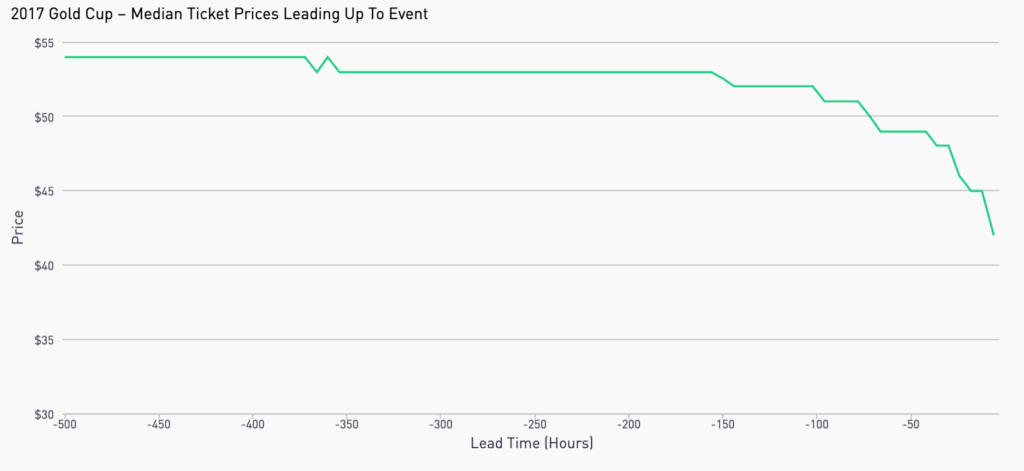Select the -500 lead time tick label
This screenshot has width=1024, height=471.
[x=65, y=425]
